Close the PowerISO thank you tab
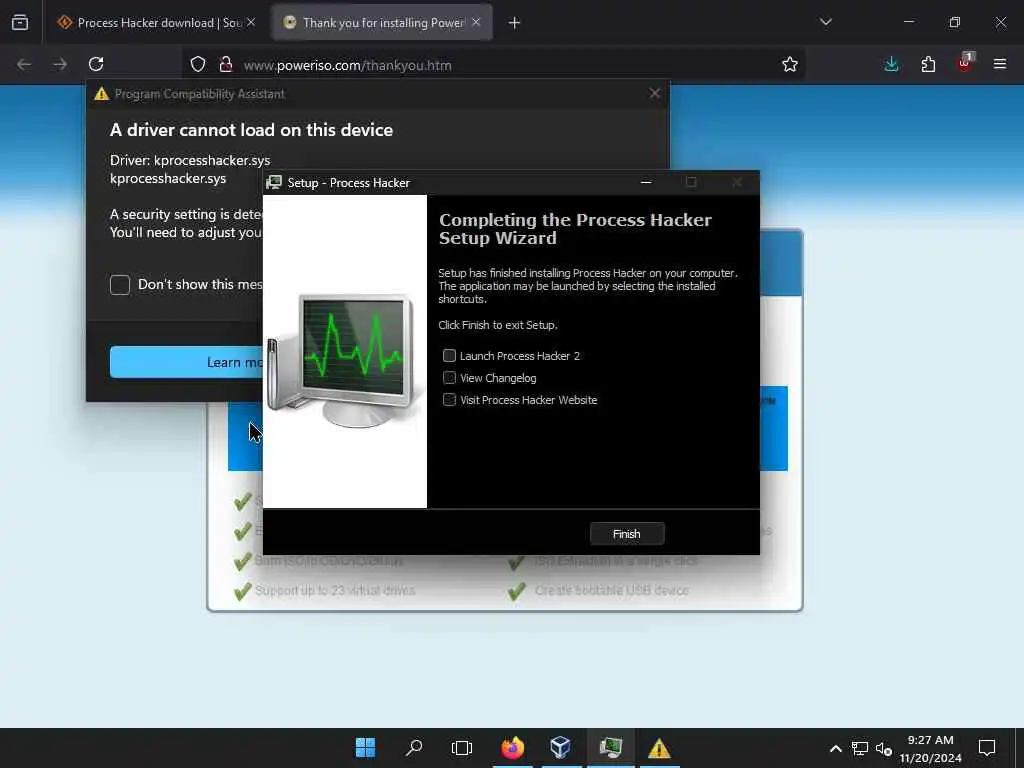 pos(476,22)
